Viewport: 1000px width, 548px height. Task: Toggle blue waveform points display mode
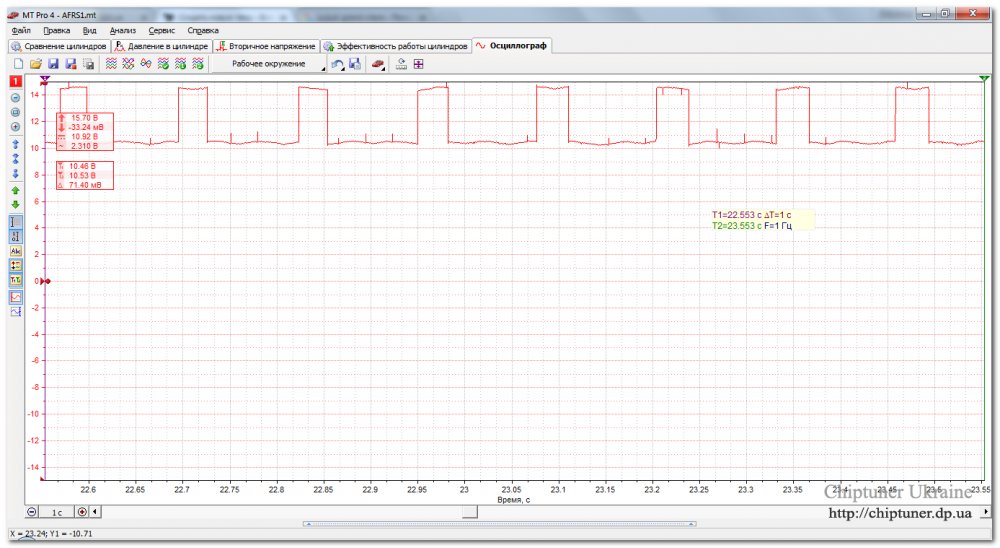point(15,311)
